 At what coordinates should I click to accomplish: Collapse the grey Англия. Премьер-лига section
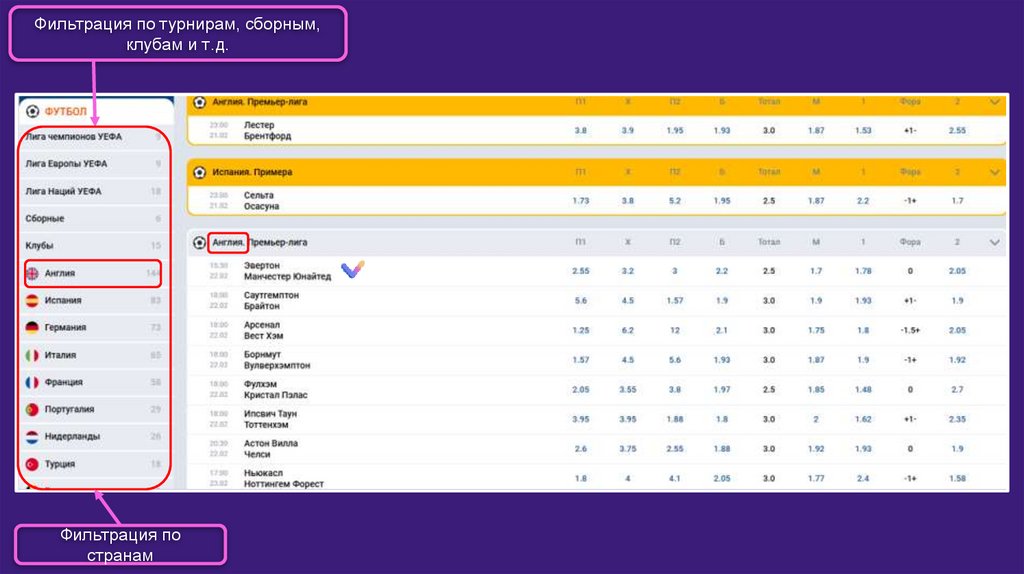pyautogui.click(x=994, y=242)
